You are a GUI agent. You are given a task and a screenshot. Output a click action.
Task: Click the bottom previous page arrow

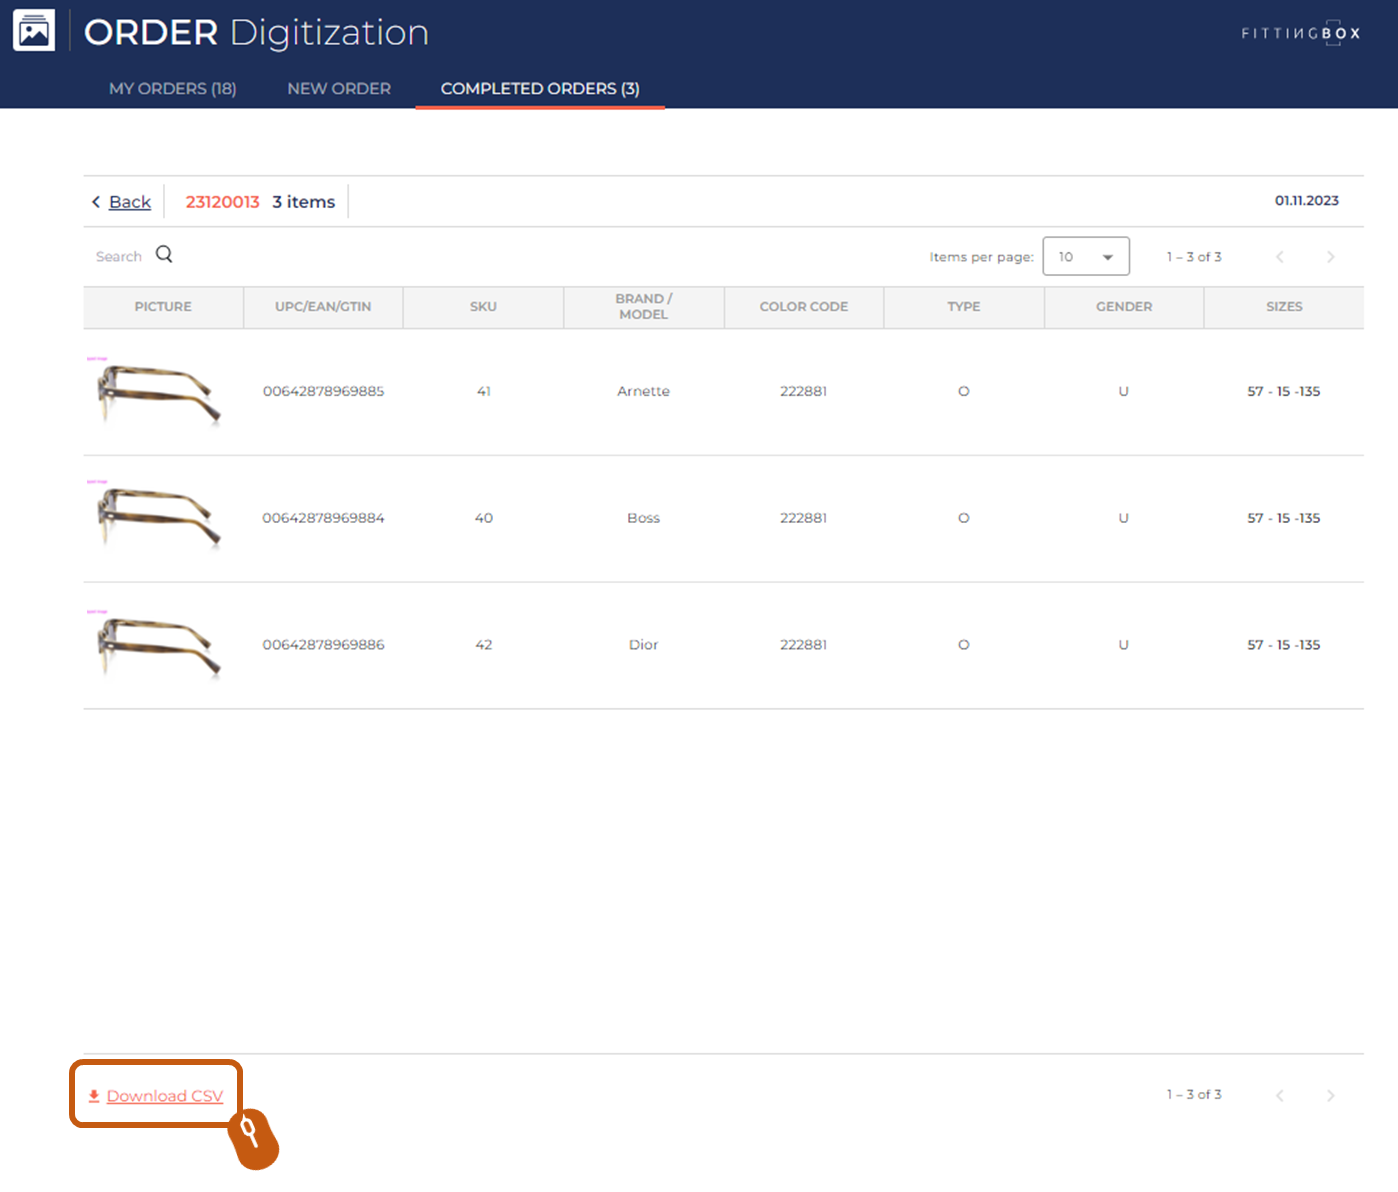click(x=1280, y=1095)
